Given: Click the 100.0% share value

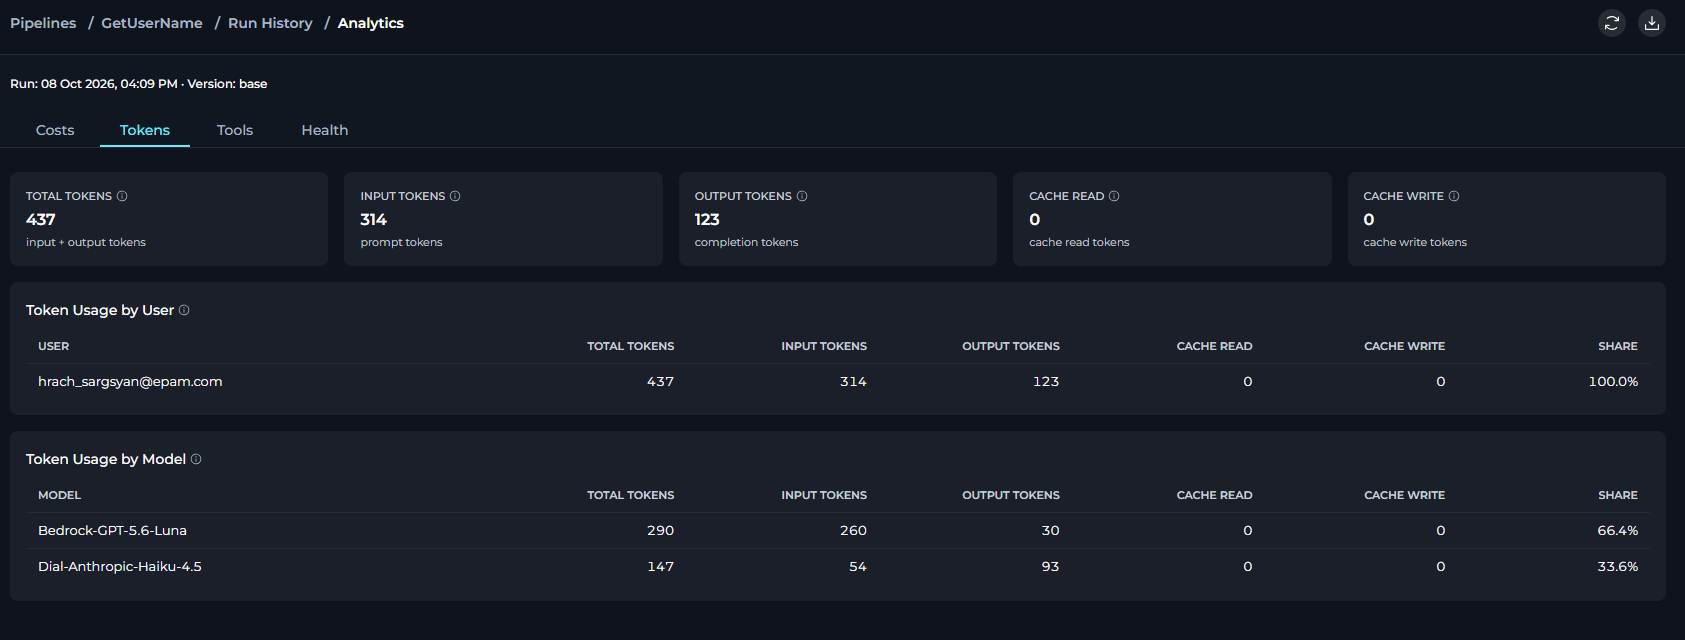Looking at the screenshot, I should click(1613, 381).
